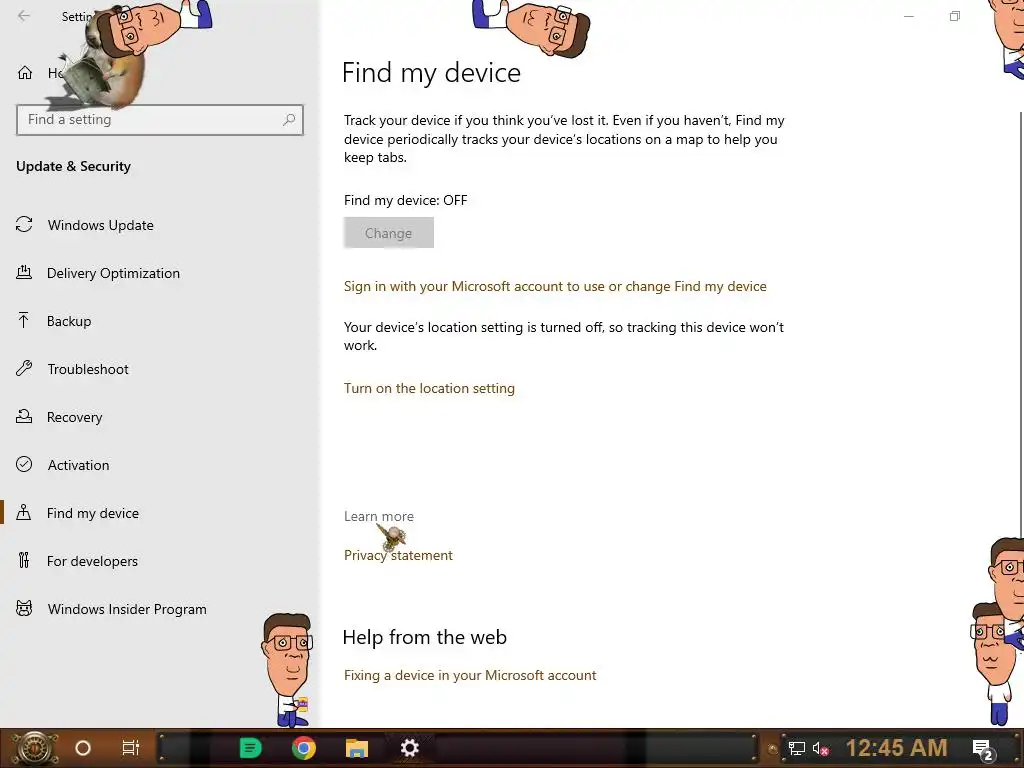This screenshot has height=768, width=1024.
Task: Focus the Find a setting search box
Action: click(160, 120)
